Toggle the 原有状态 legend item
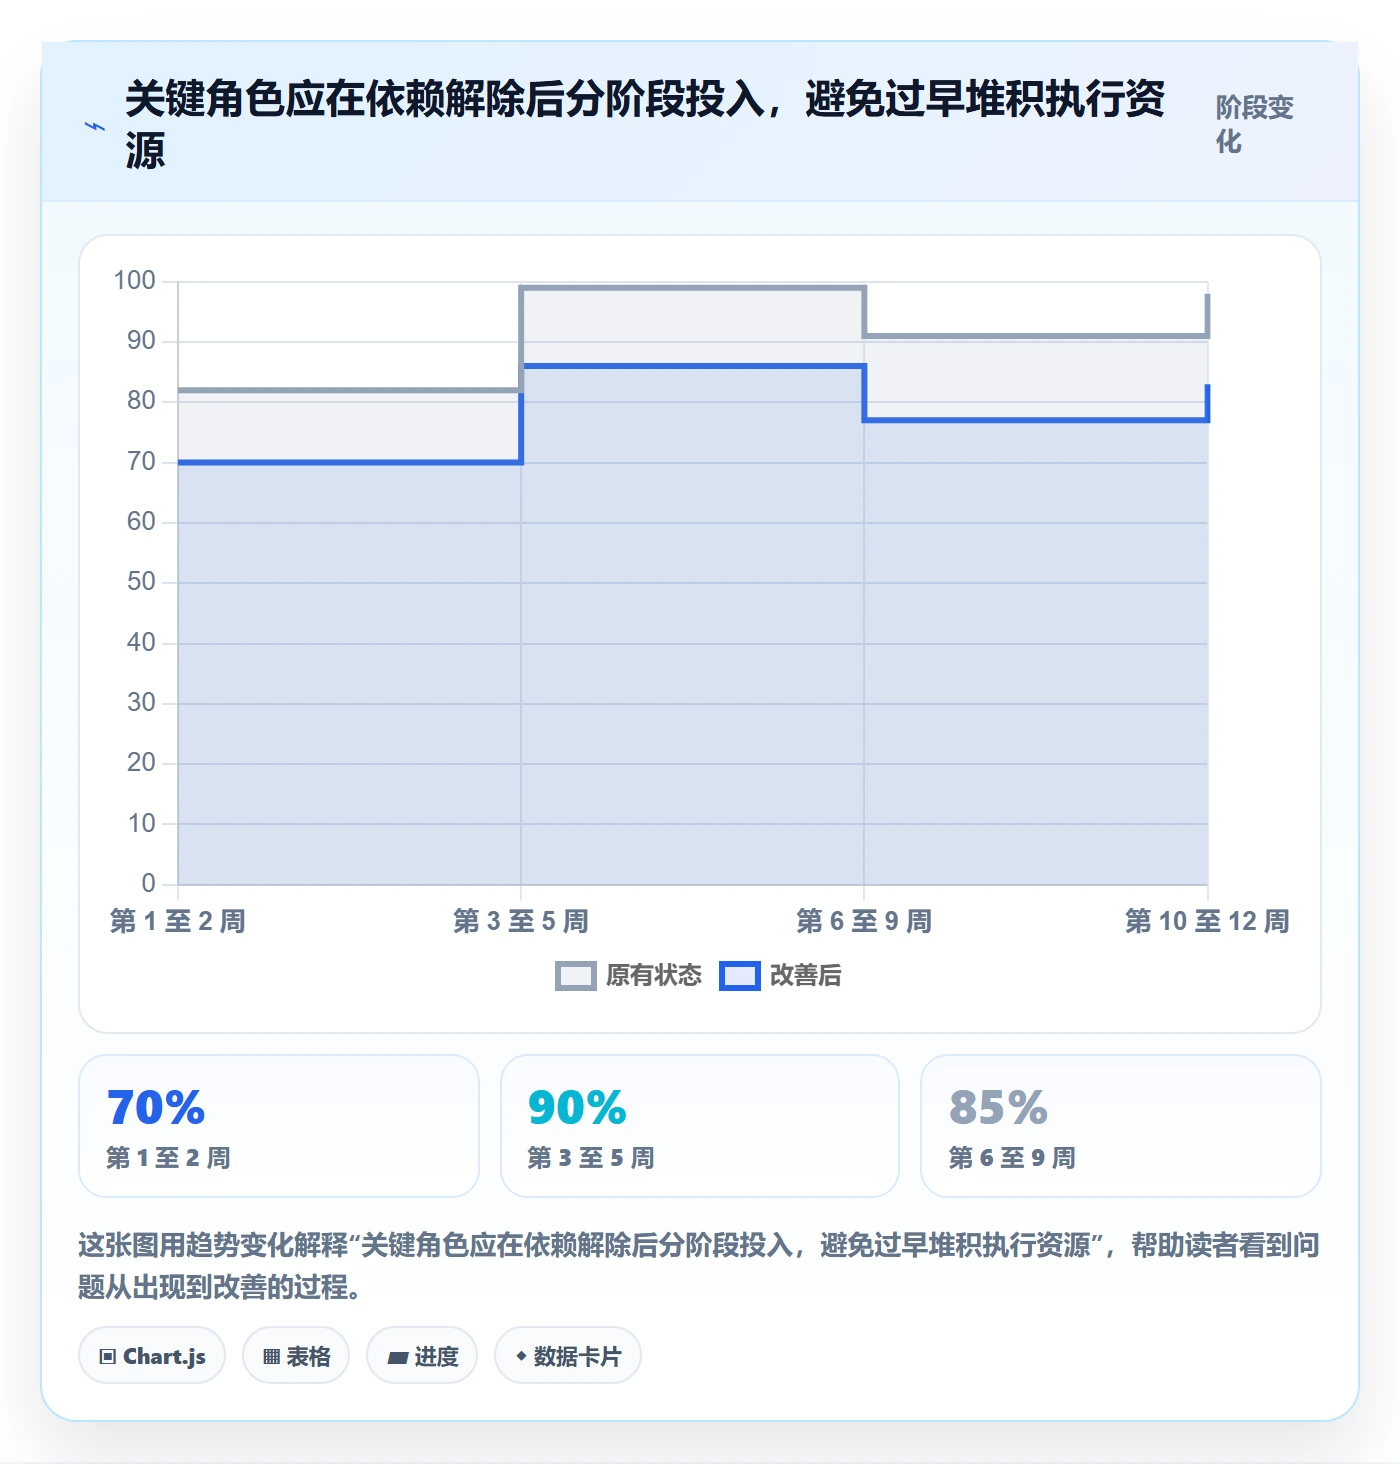Image resolution: width=1400 pixels, height=1464 pixels. (x=629, y=975)
